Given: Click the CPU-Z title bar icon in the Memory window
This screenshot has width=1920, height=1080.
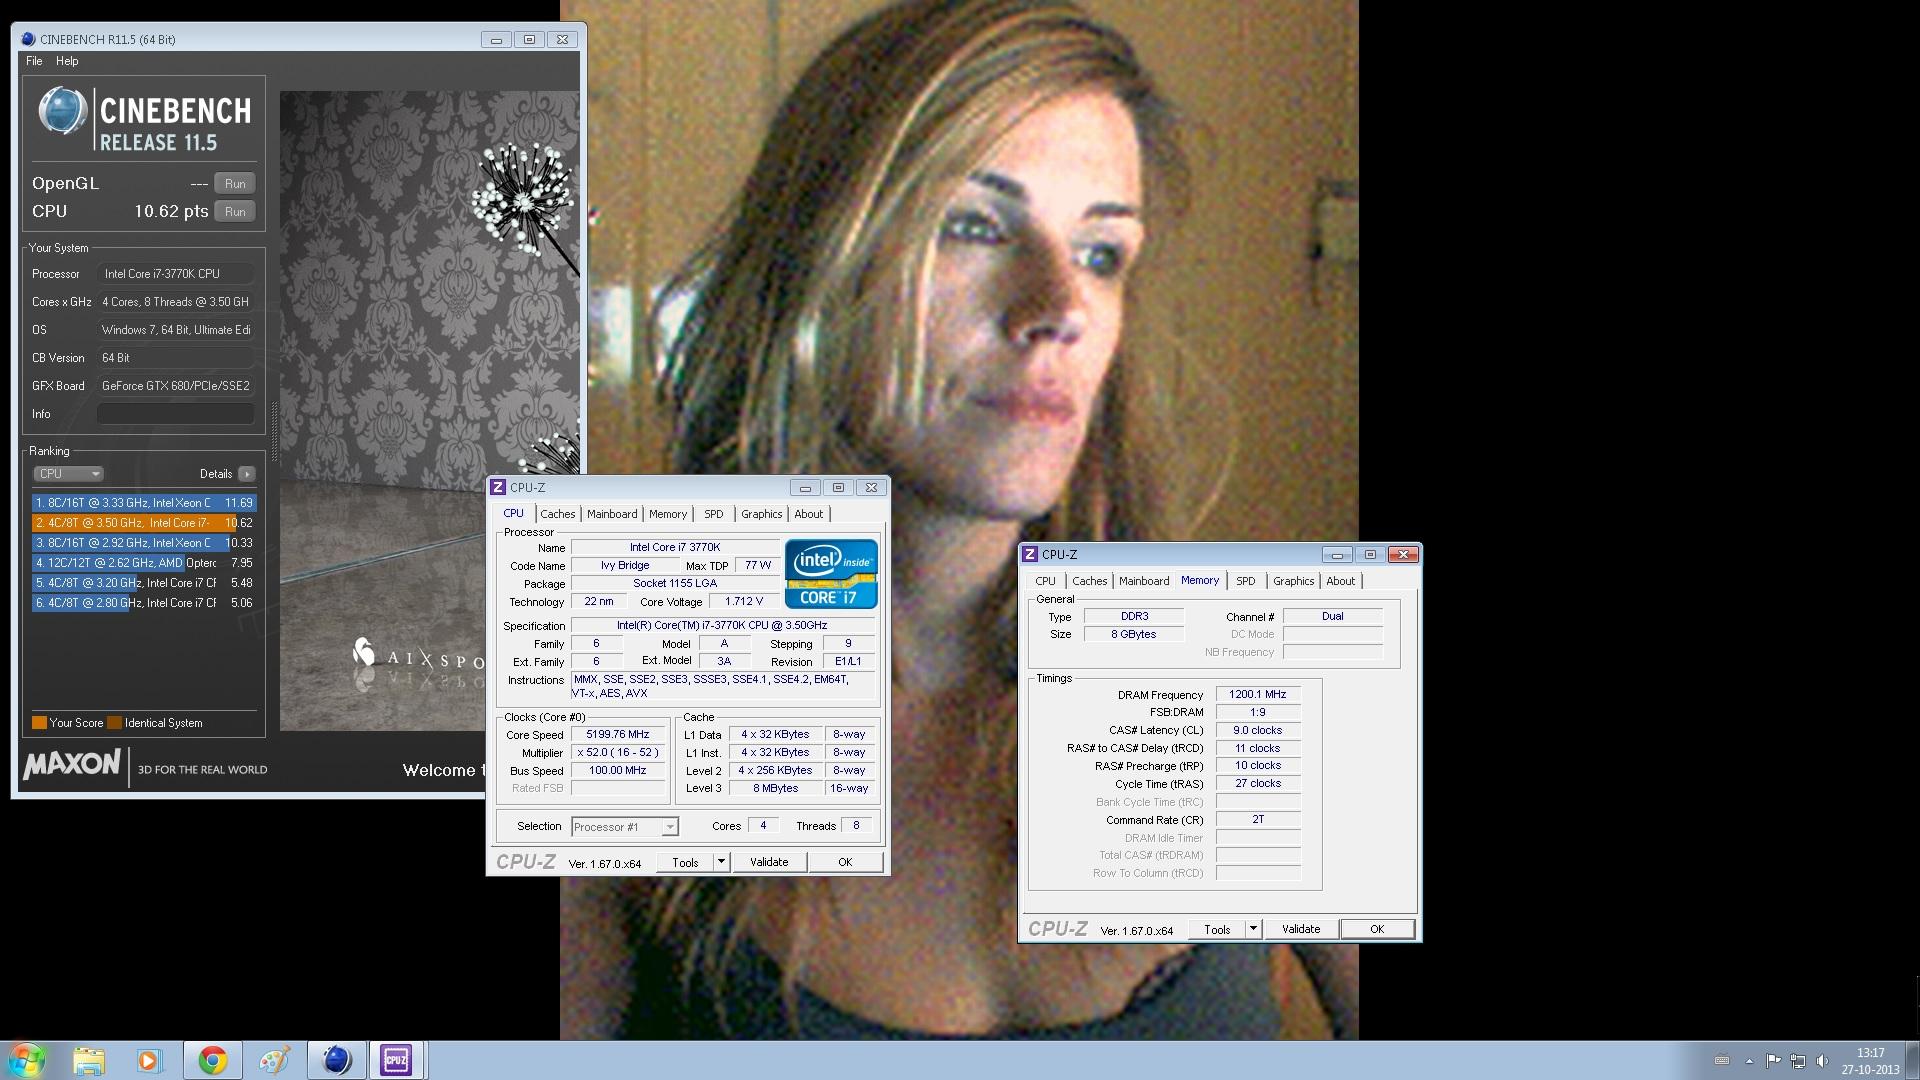Looking at the screenshot, I should pyautogui.click(x=1029, y=554).
